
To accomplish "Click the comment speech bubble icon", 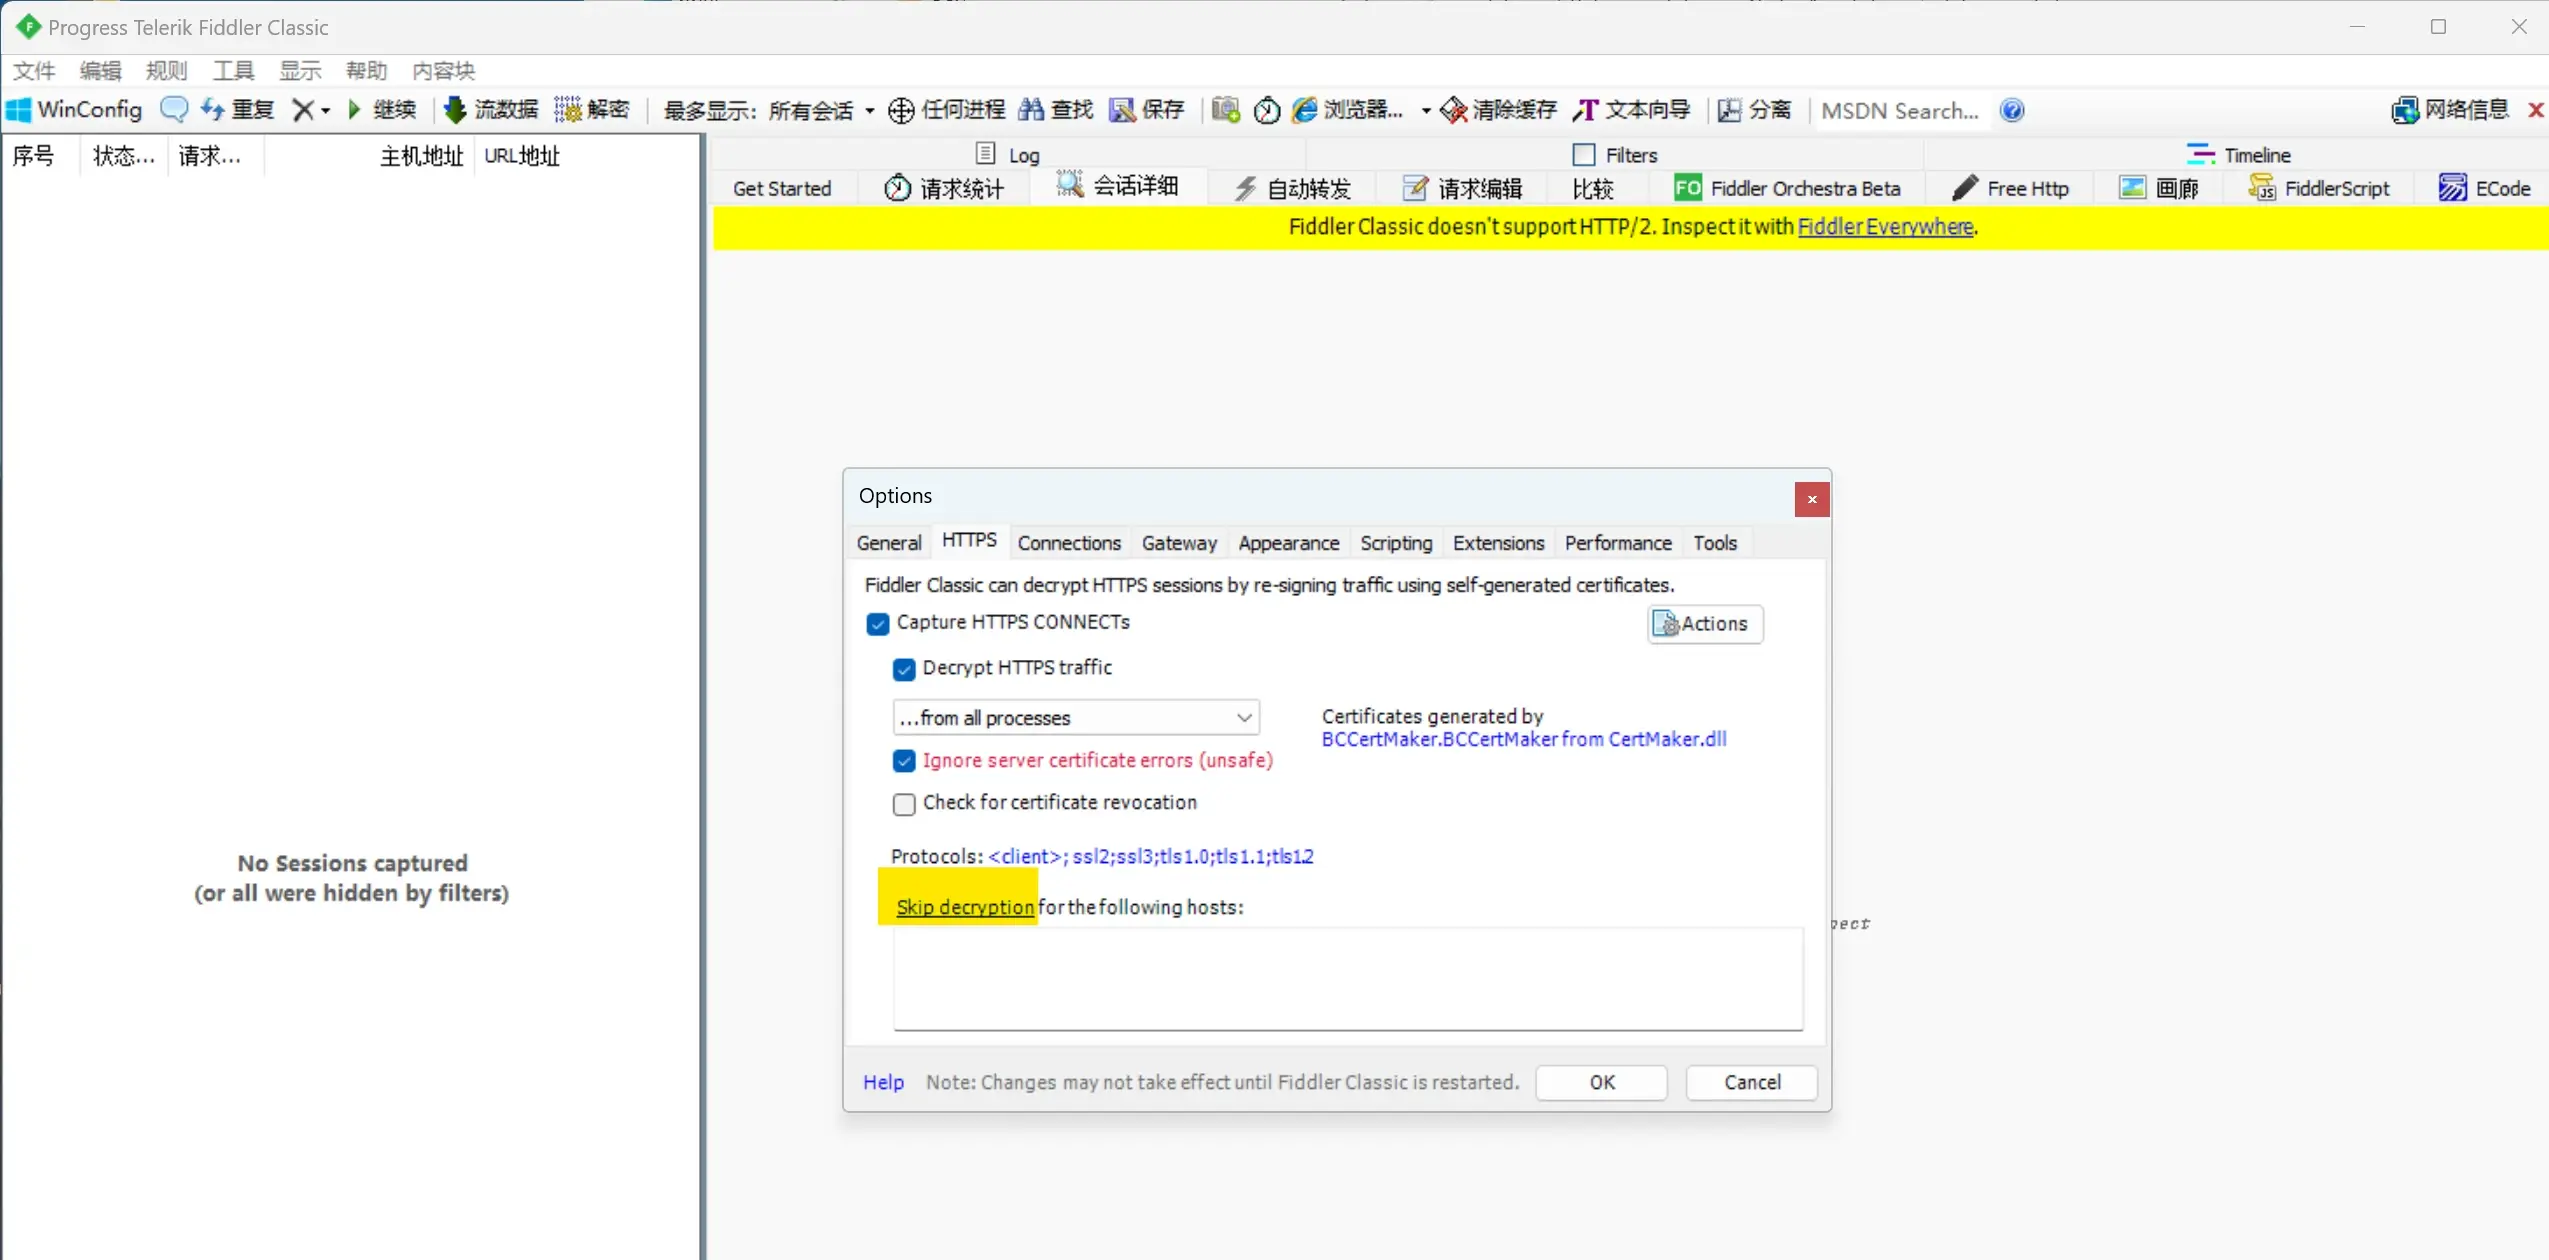I will tap(174, 109).
